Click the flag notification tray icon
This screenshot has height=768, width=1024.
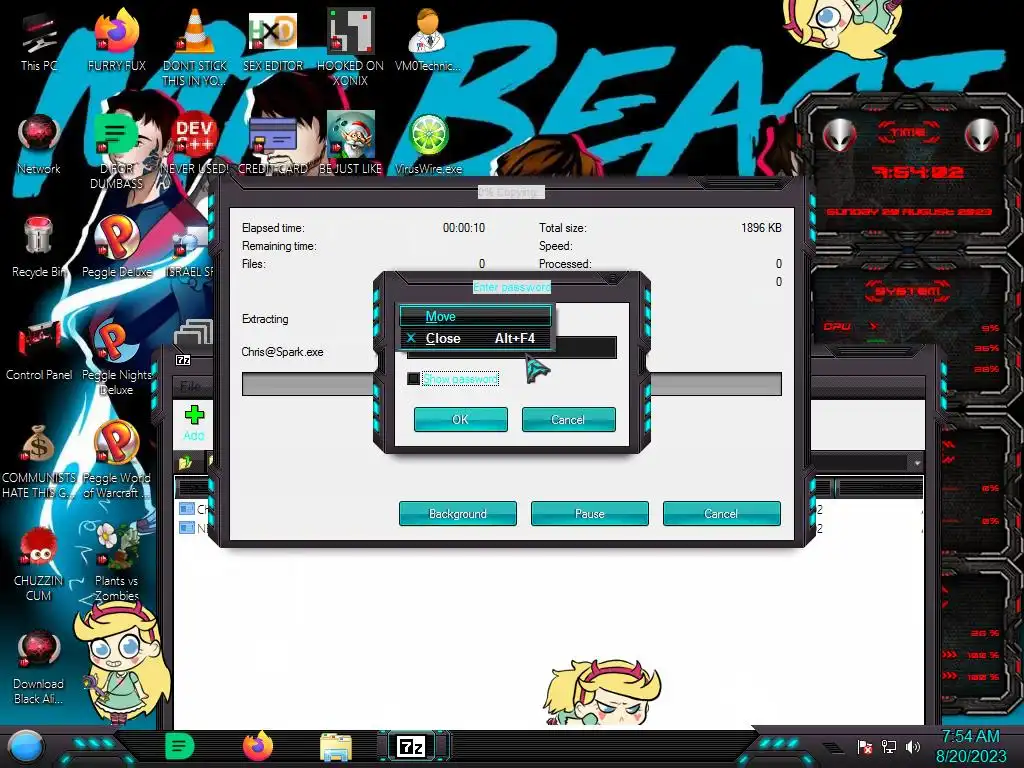tap(865, 747)
